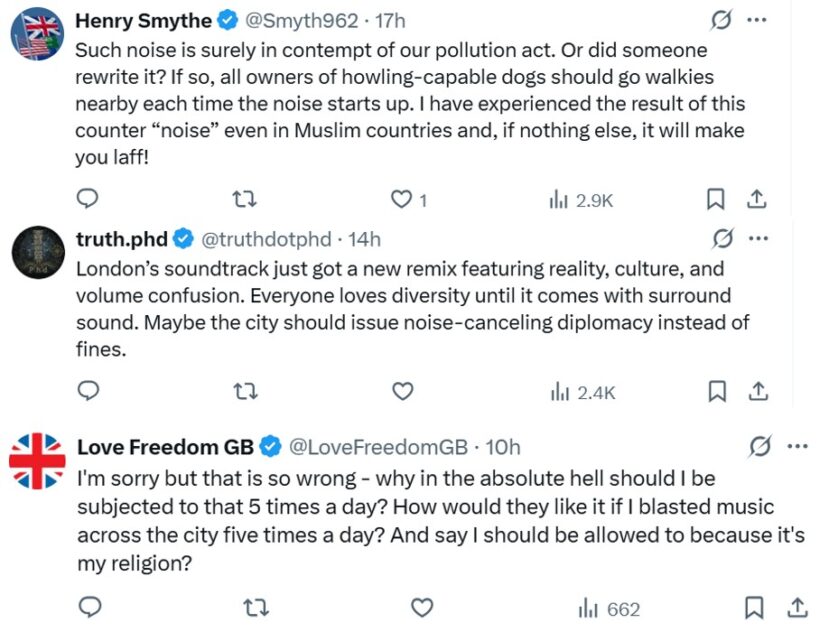The image size is (829, 632).
Task: Click Love Freedom GB's flag avatar
Action: point(37,461)
